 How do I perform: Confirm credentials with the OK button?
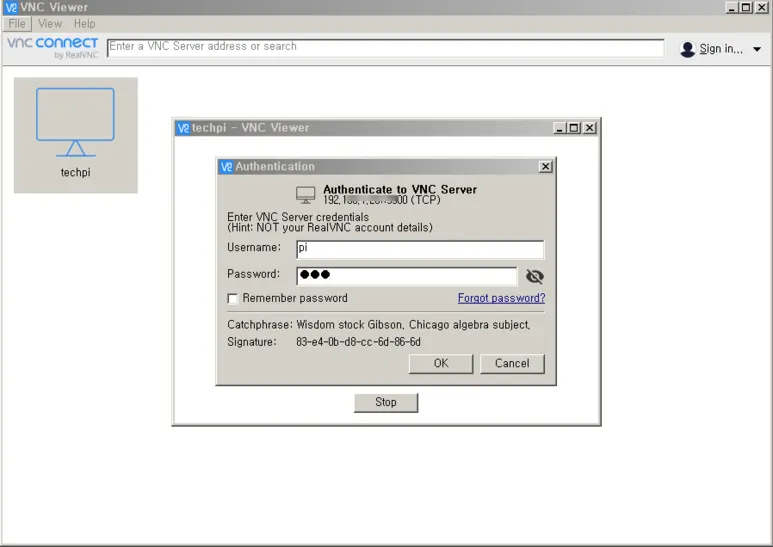click(441, 364)
